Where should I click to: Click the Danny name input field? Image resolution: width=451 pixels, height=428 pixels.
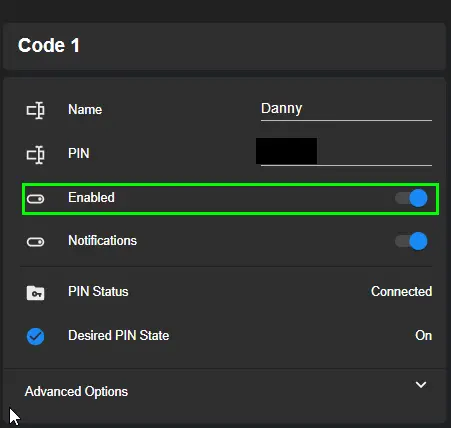[x=346, y=110]
